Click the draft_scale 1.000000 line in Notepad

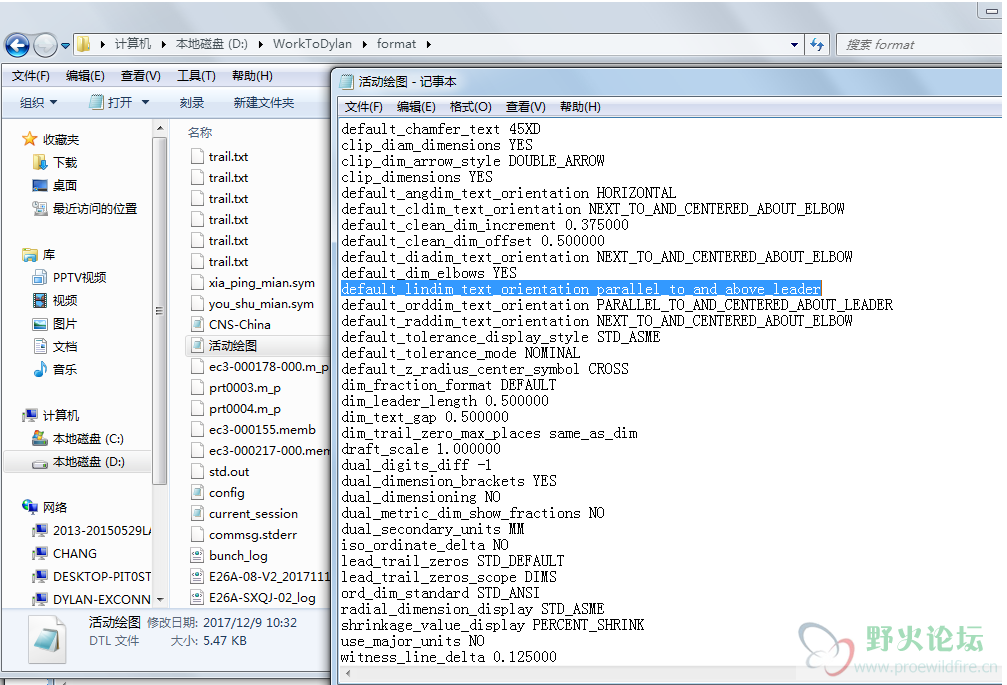[x=421, y=449]
